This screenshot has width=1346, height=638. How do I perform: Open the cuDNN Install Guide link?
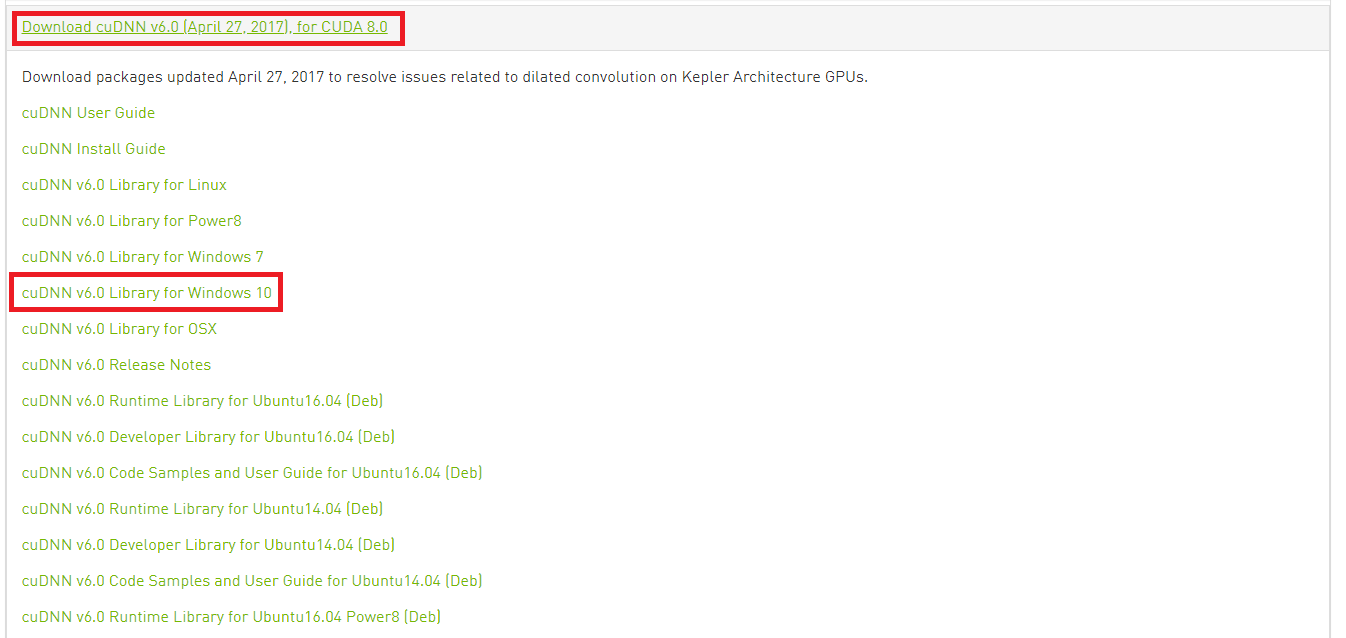(x=94, y=149)
